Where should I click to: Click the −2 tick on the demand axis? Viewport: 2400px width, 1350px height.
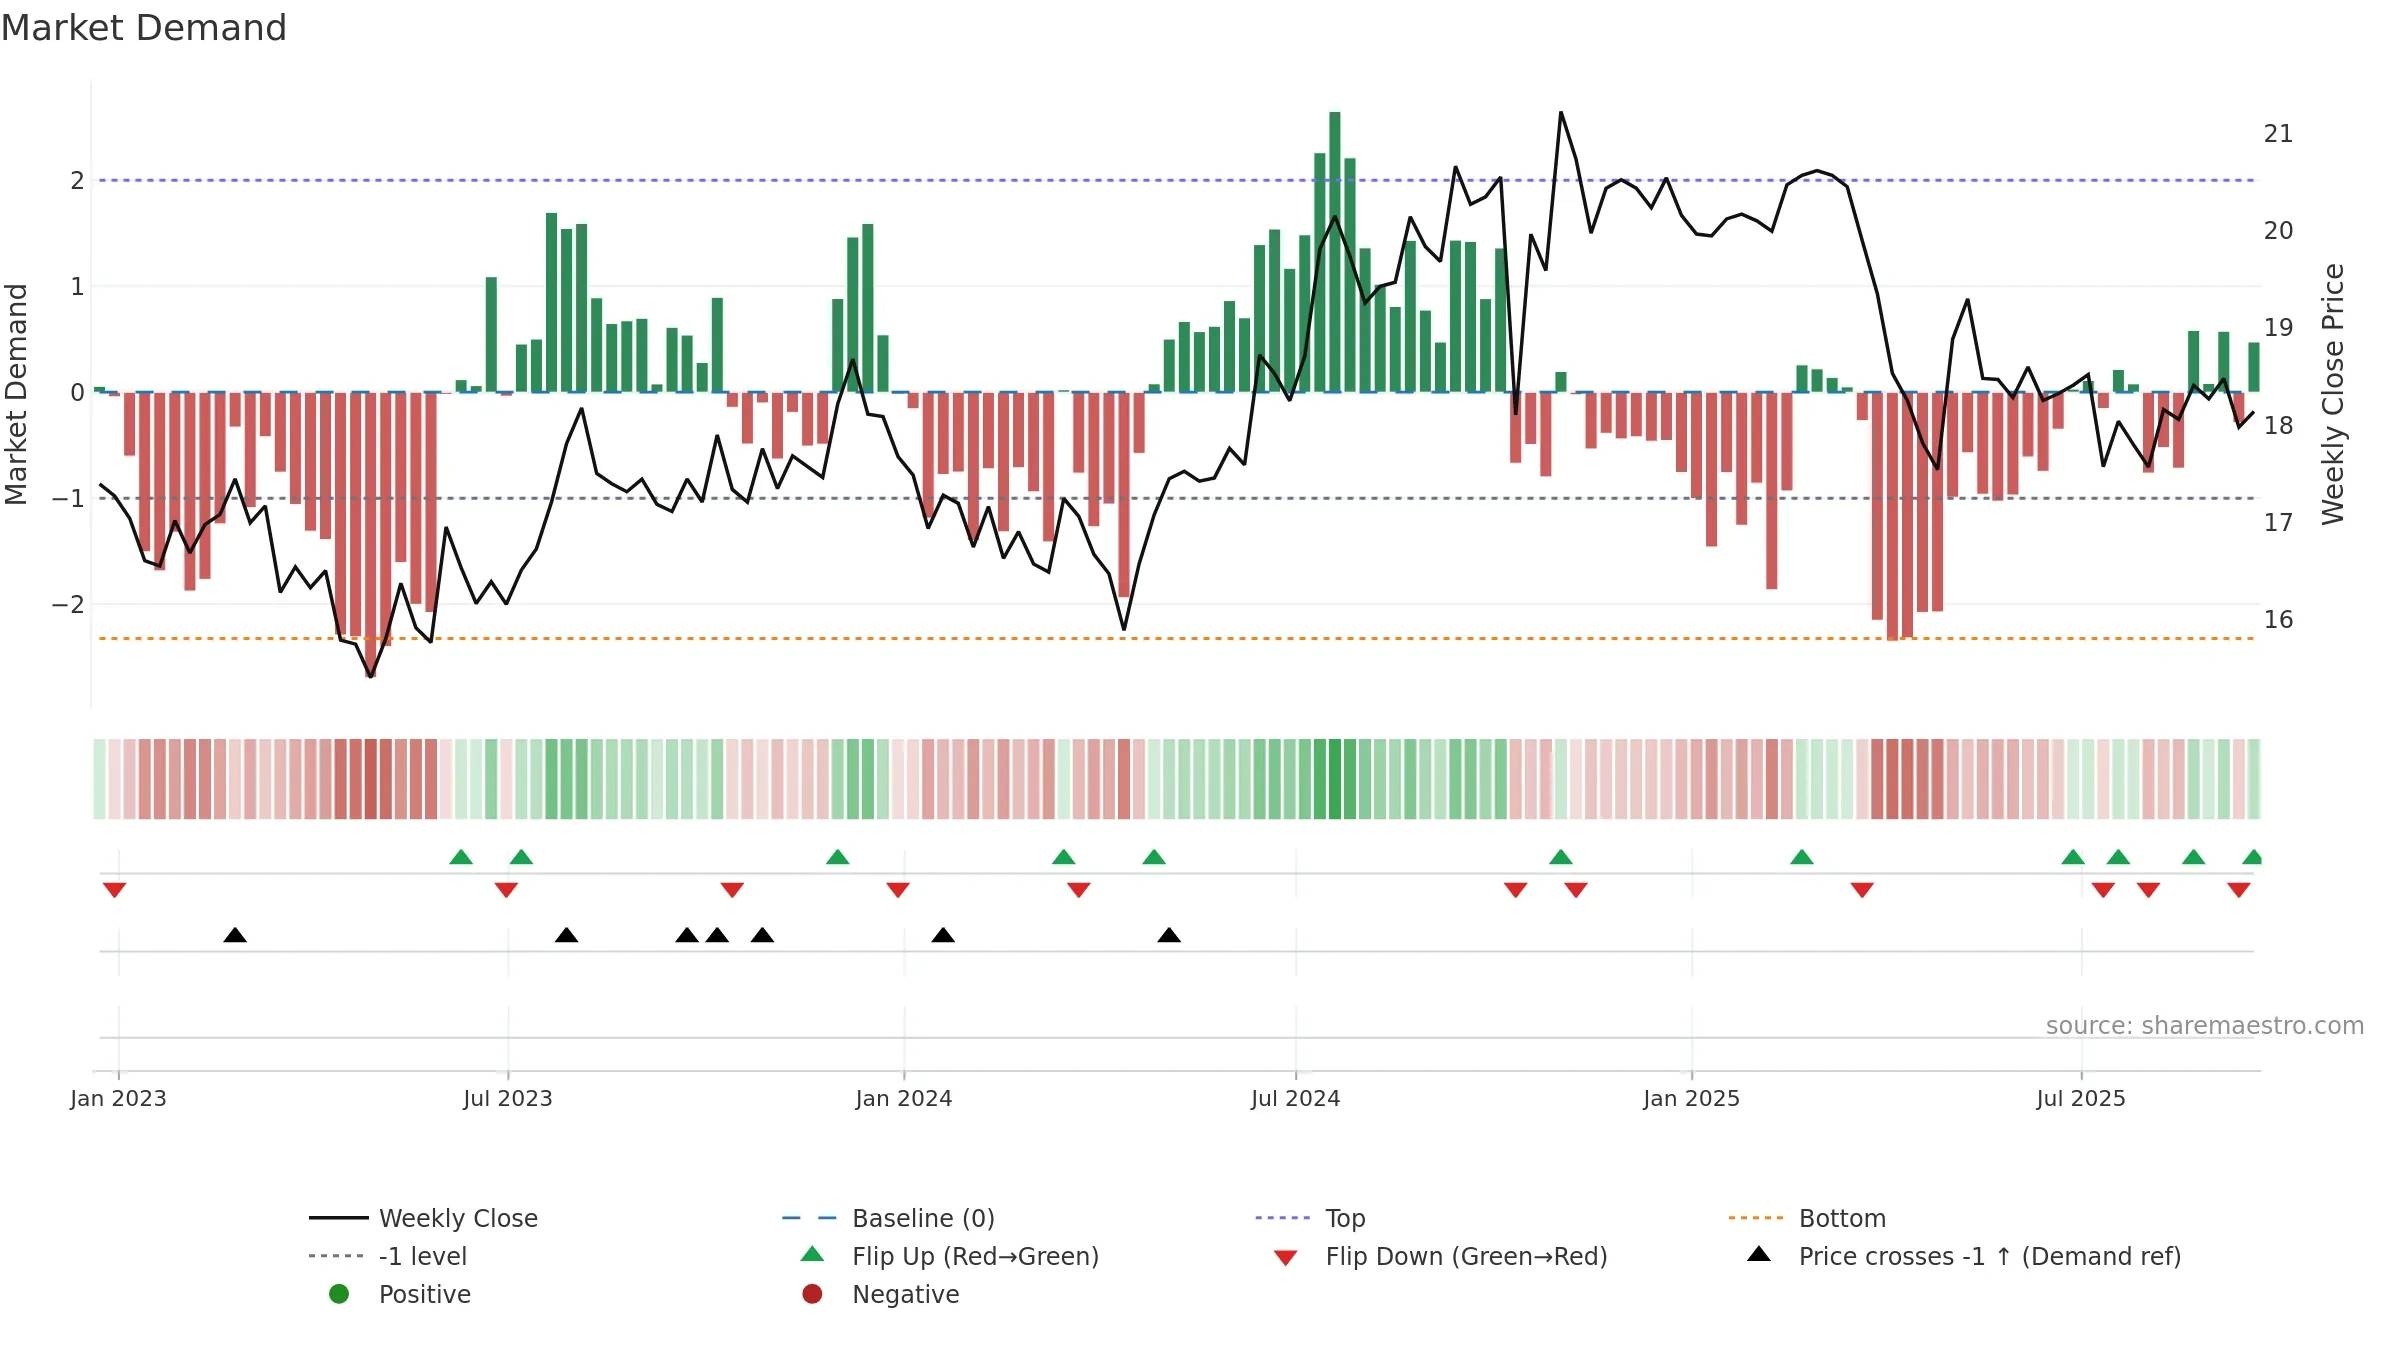click(x=68, y=604)
